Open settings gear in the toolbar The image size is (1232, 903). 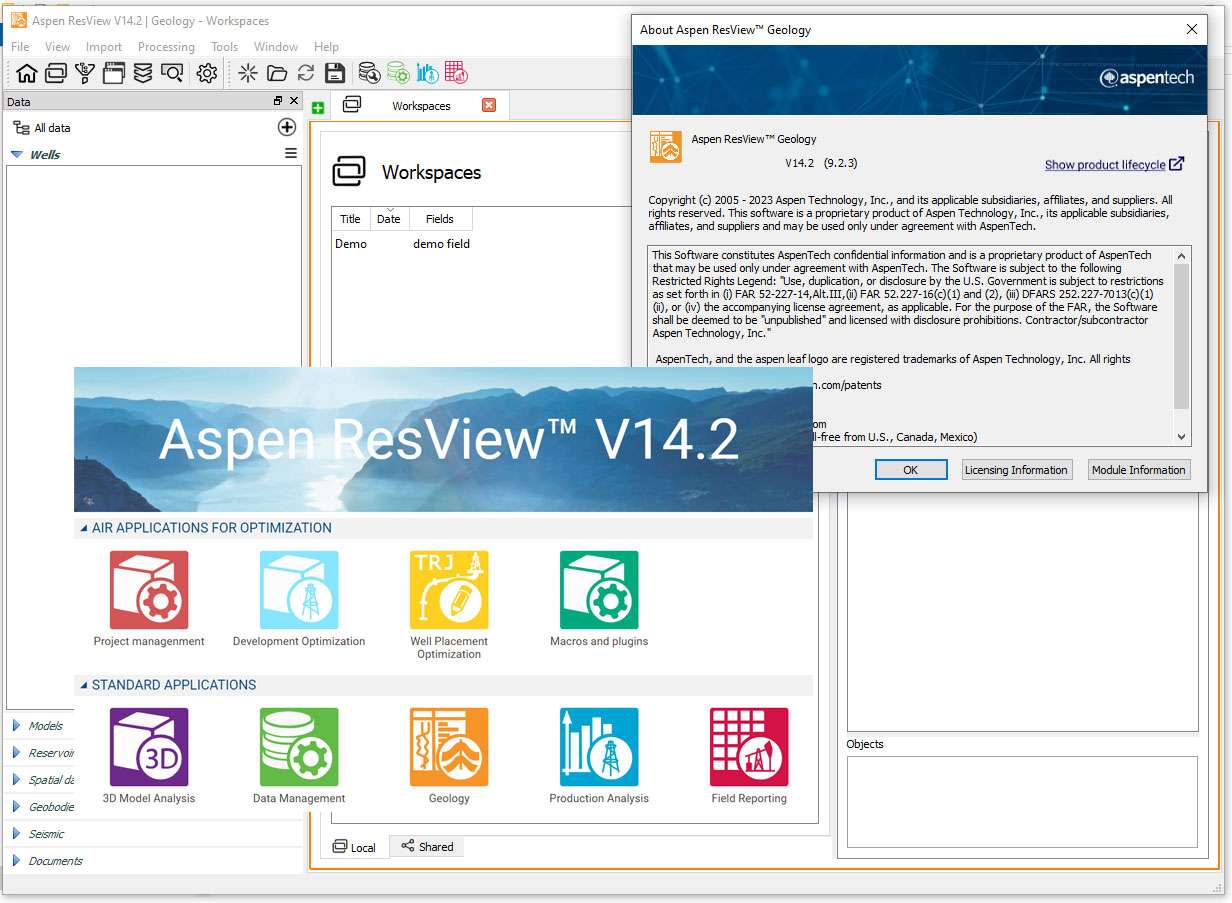tap(207, 73)
